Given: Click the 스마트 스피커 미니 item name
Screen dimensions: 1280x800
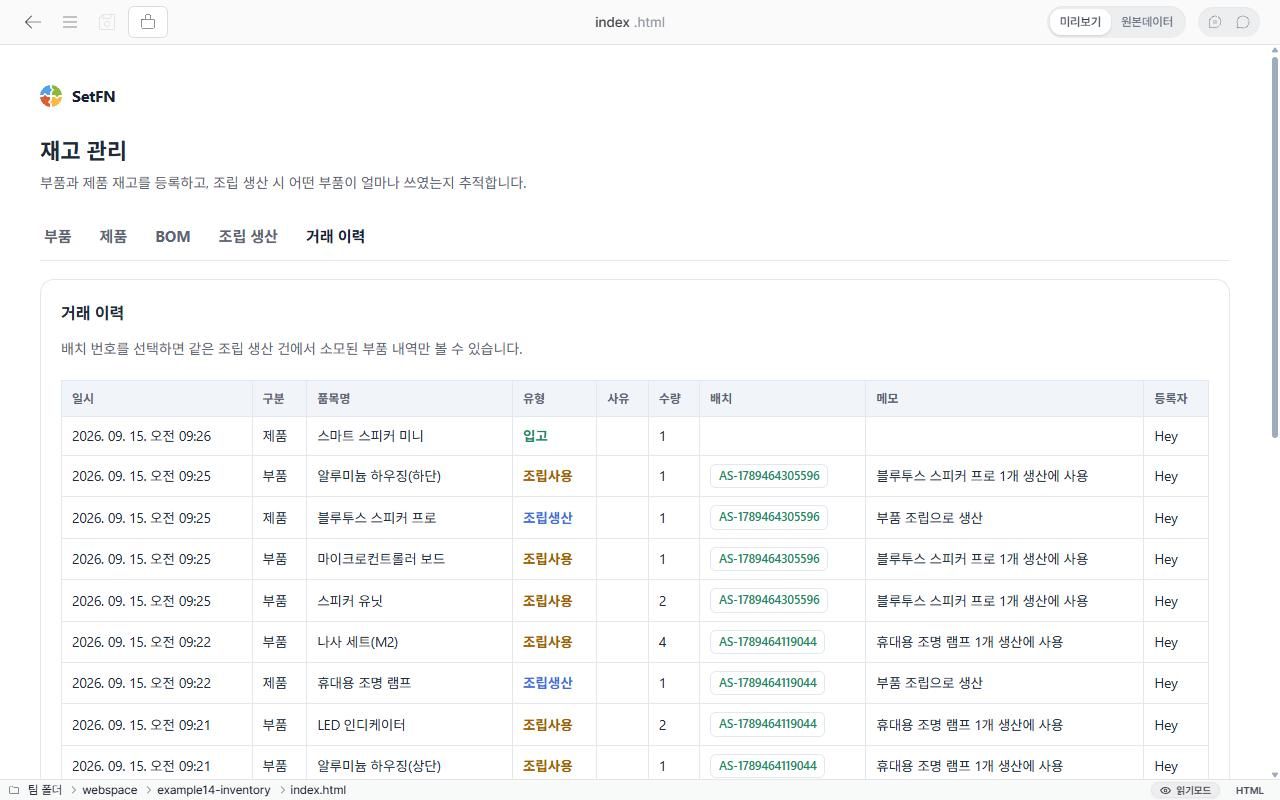Looking at the screenshot, I should 370,436.
